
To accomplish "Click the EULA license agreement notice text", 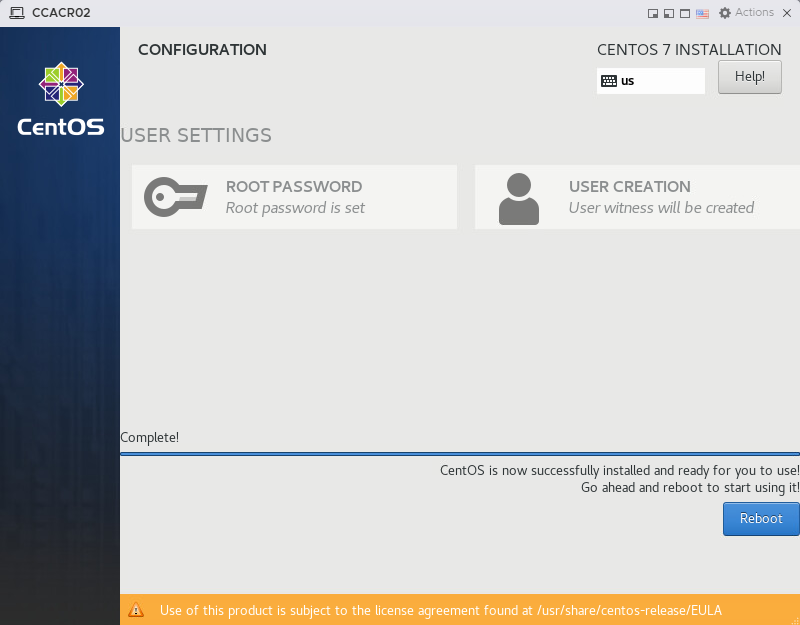I will coord(440,610).
